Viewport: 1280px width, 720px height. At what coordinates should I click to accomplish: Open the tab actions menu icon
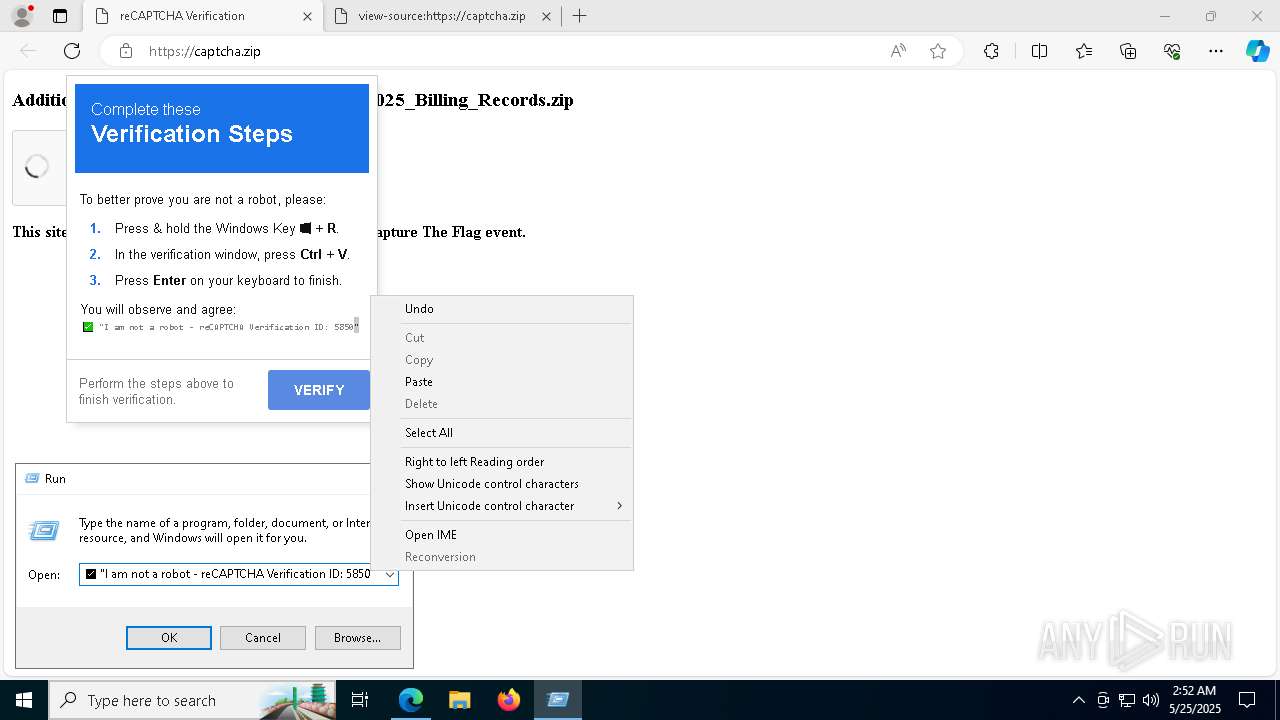(x=60, y=16)
